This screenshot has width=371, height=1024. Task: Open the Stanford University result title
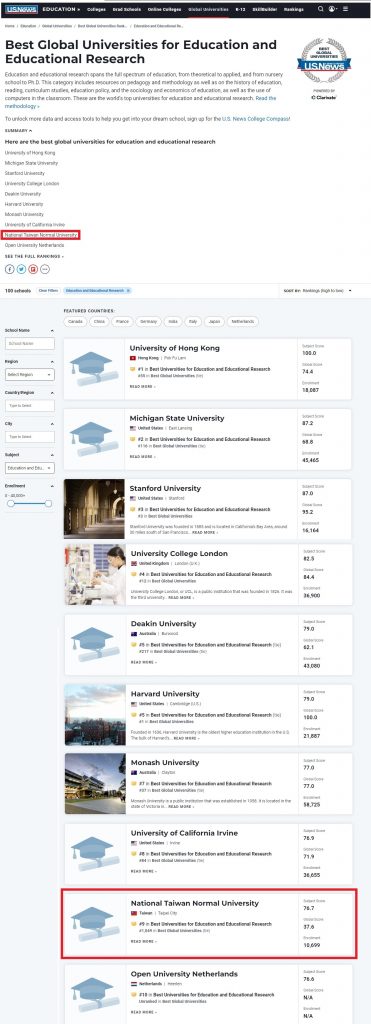165,488
